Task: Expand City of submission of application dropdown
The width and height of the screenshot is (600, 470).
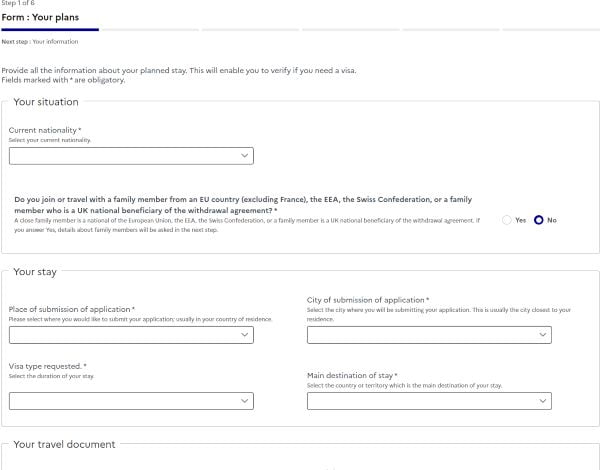Action: [429, 335]
